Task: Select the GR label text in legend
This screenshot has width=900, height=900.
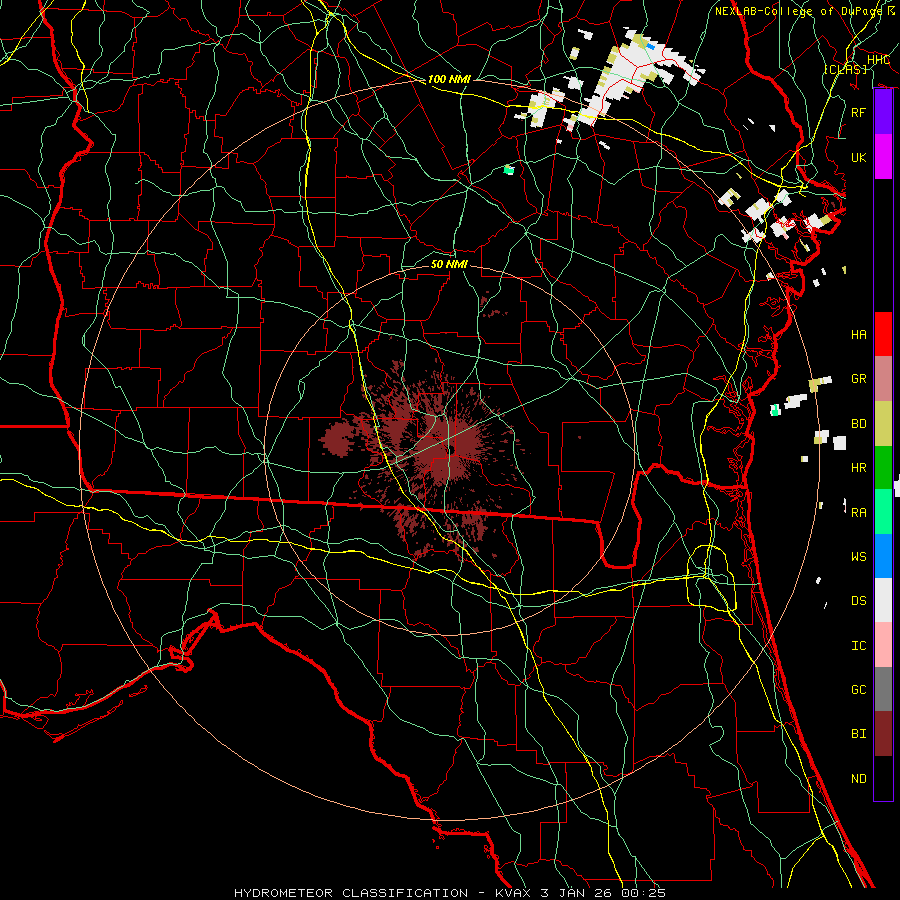Action: (859, 379)
